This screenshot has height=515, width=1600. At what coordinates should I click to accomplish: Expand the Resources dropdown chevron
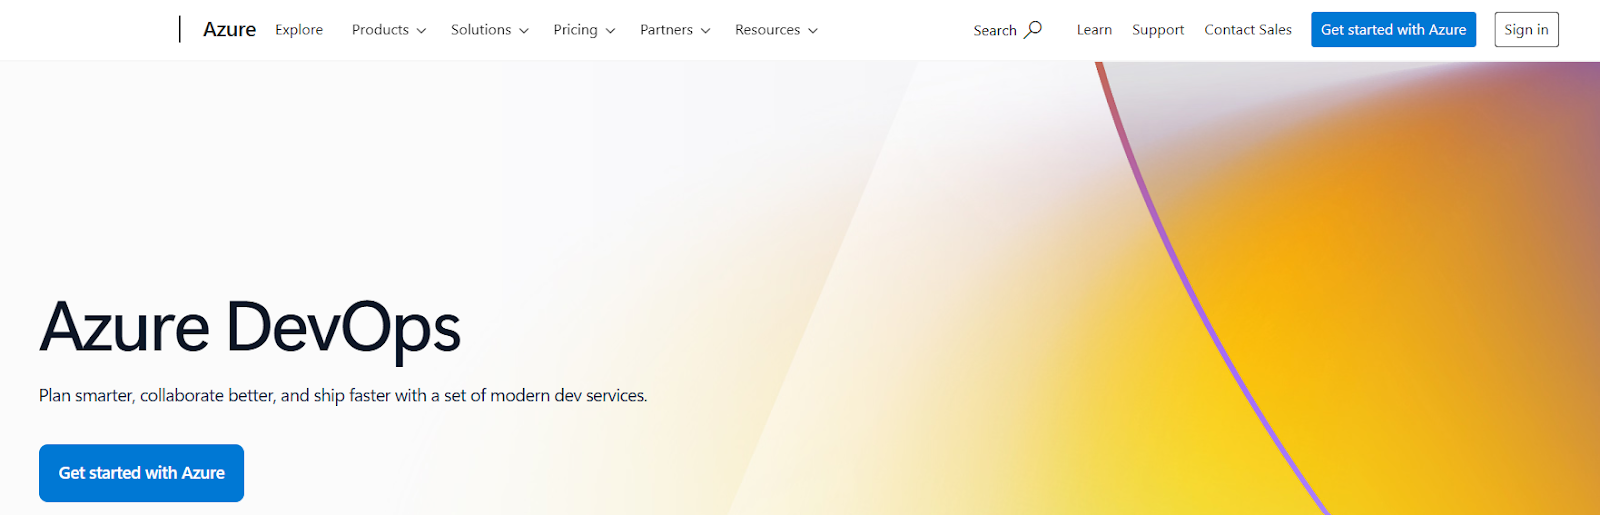(813, 31)
